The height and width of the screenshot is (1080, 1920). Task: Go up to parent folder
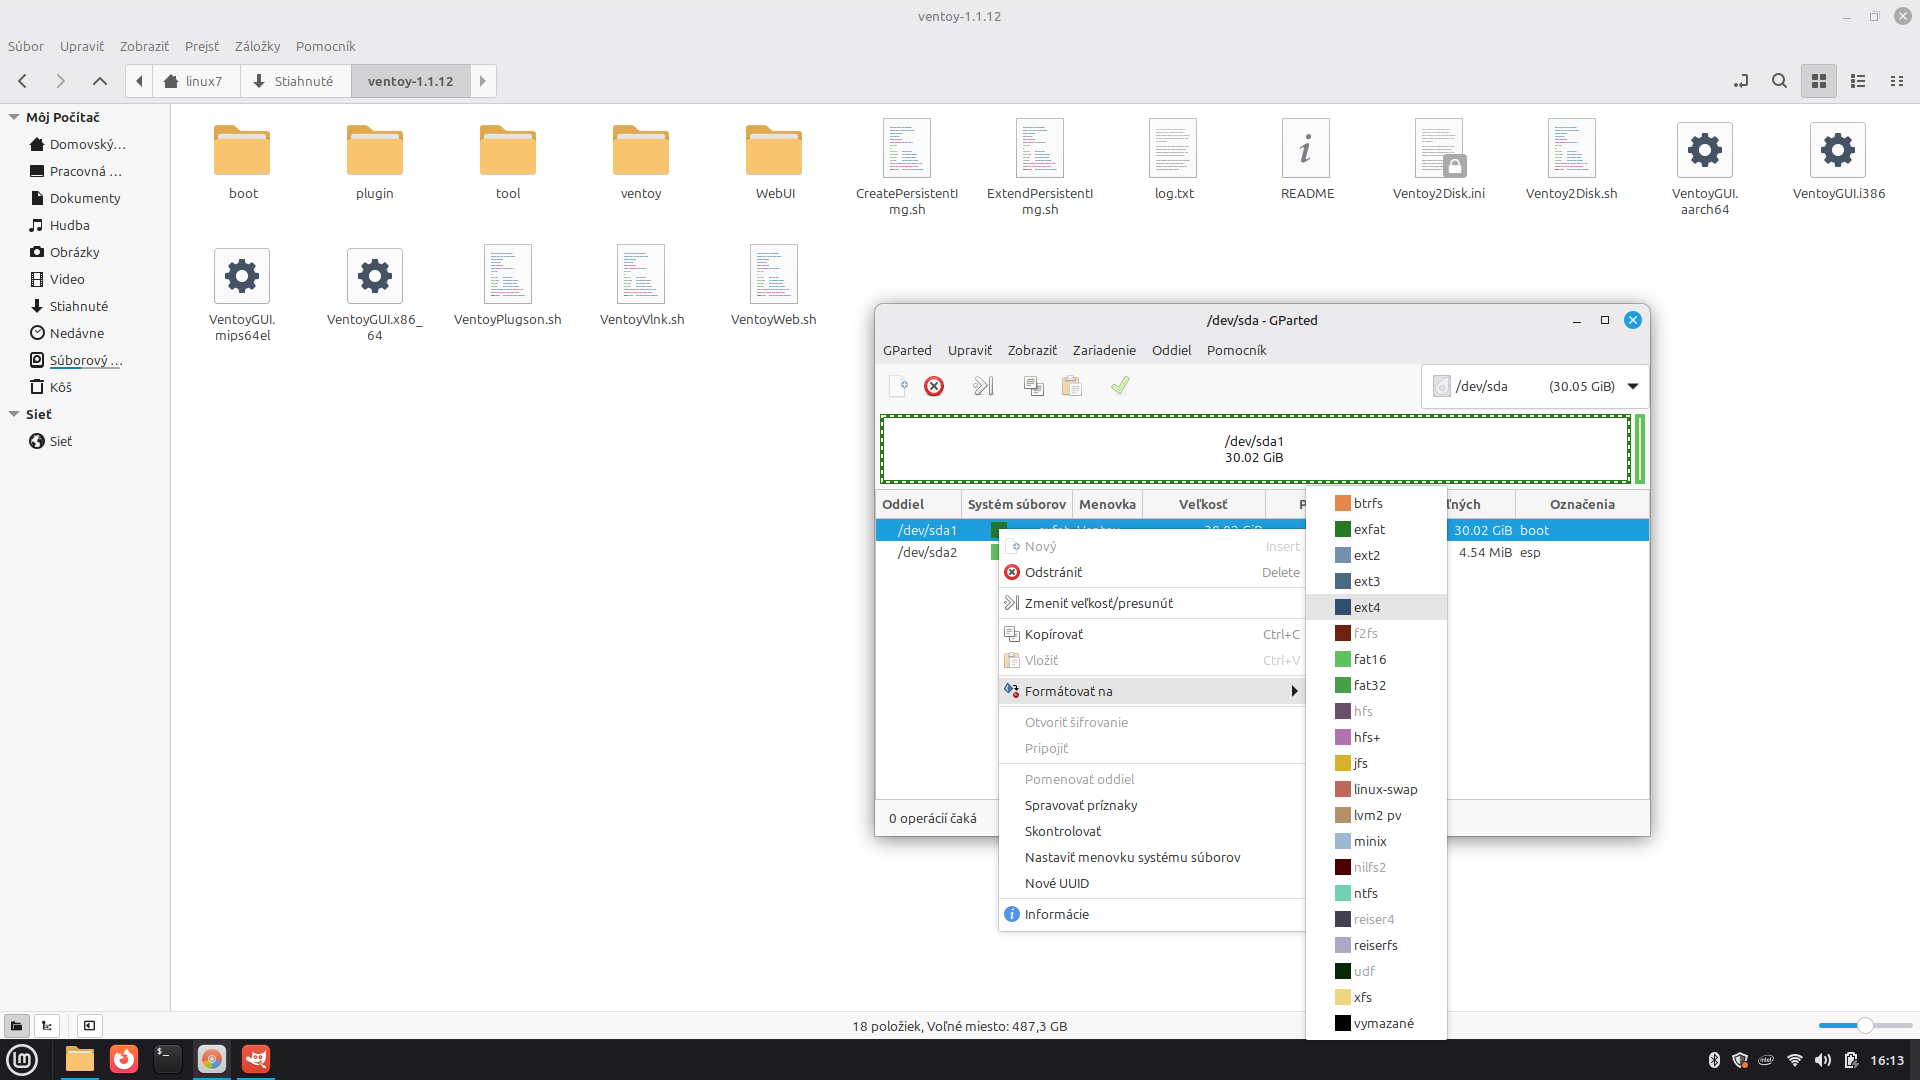click(x=100, y=81)
